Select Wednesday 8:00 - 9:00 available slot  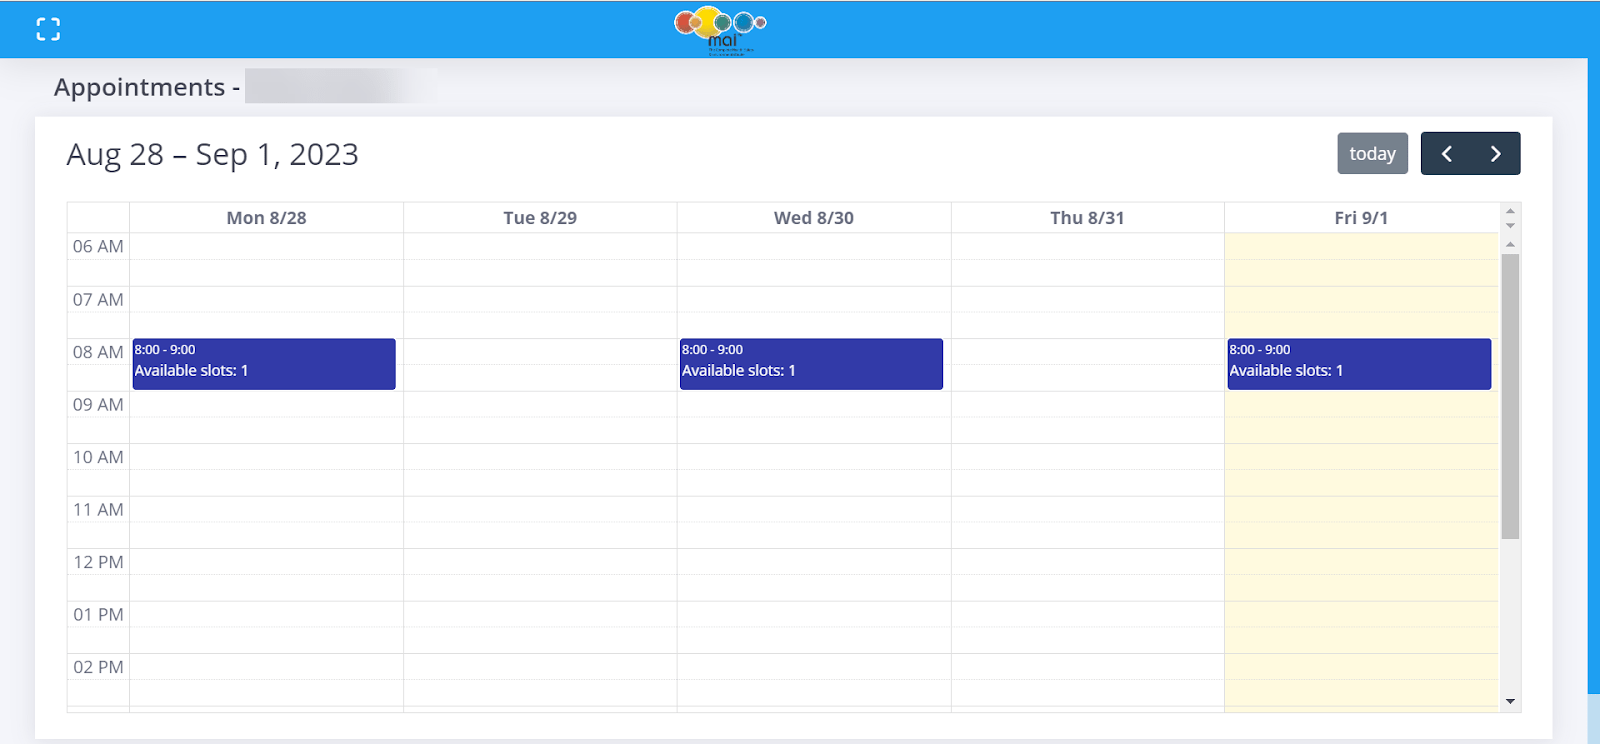pyautogui.click(x=811, y=364)
